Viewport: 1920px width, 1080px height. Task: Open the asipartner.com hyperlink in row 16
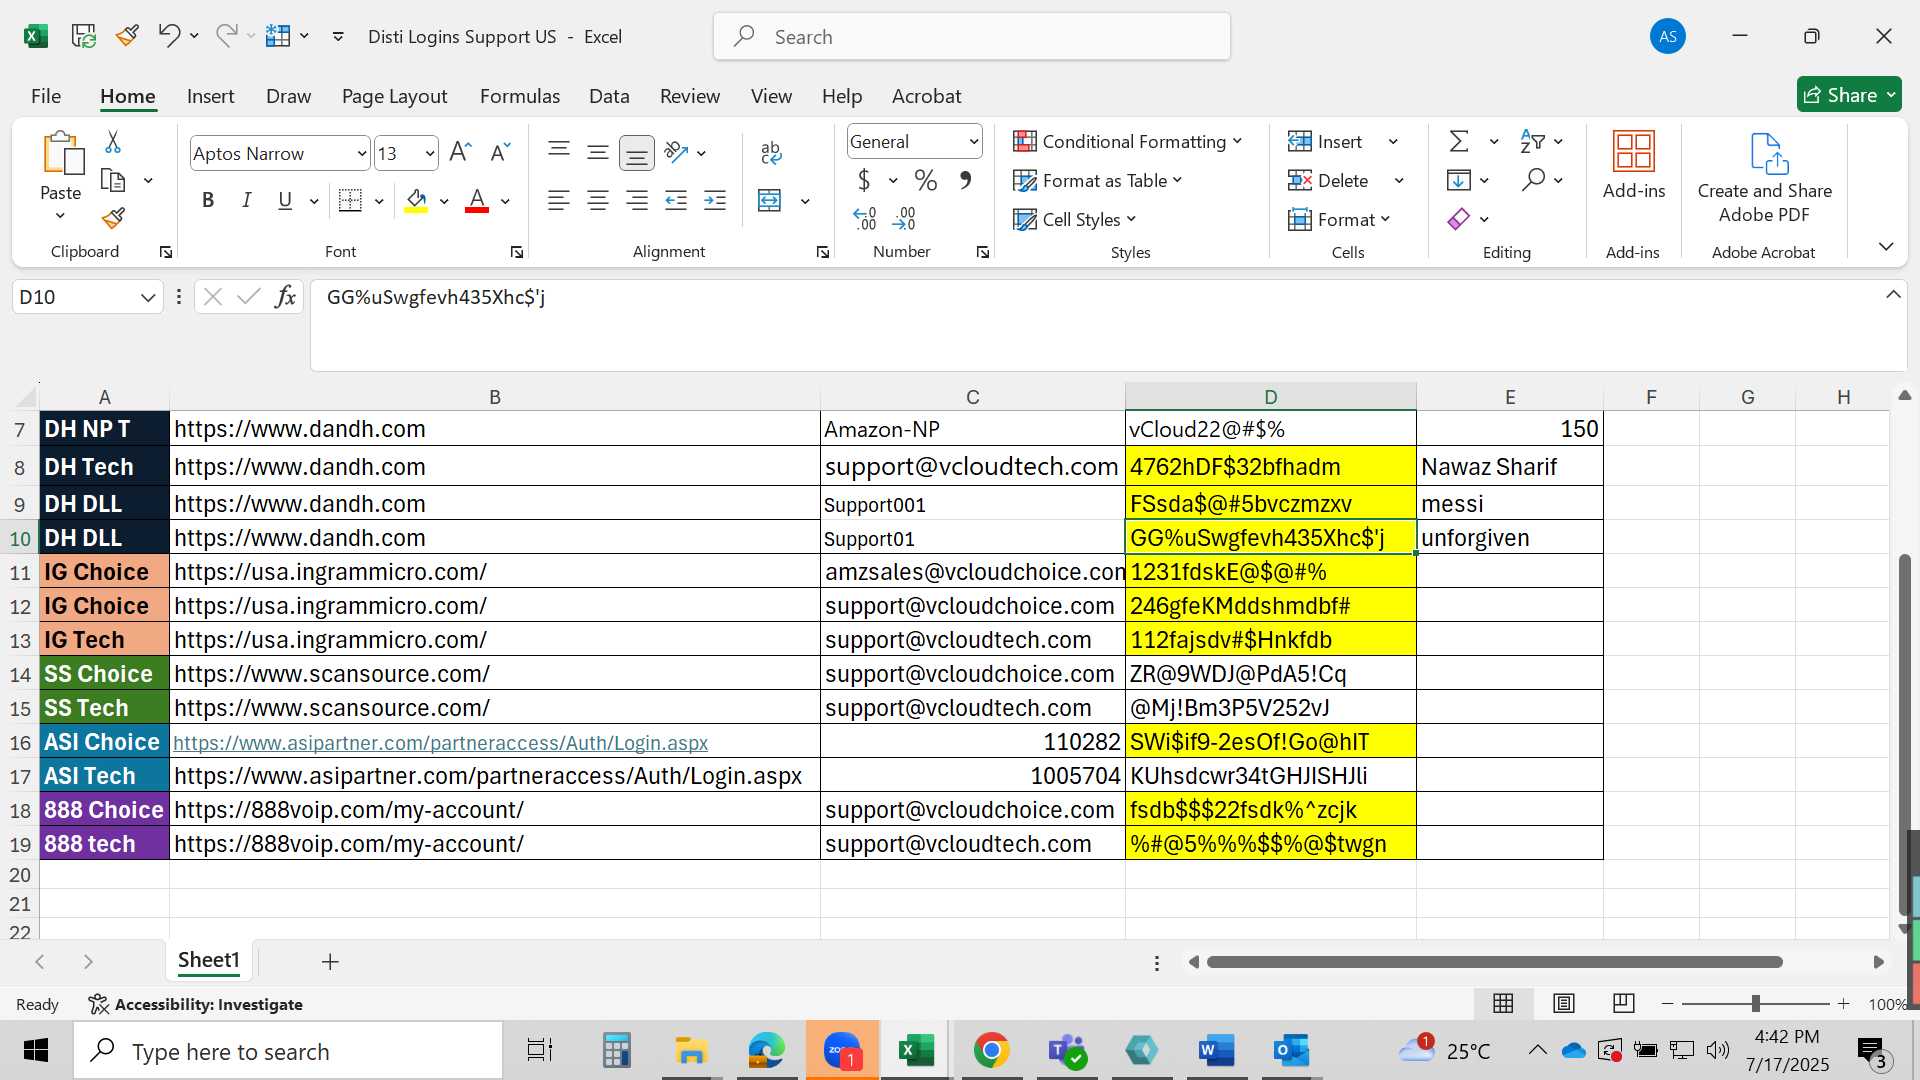coord(440,743)
